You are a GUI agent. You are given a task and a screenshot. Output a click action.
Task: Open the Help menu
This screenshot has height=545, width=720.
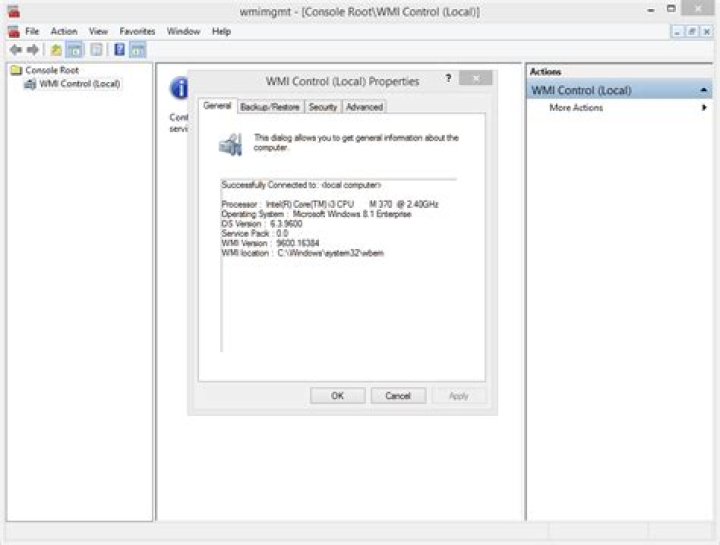click(x=221, y=31)
